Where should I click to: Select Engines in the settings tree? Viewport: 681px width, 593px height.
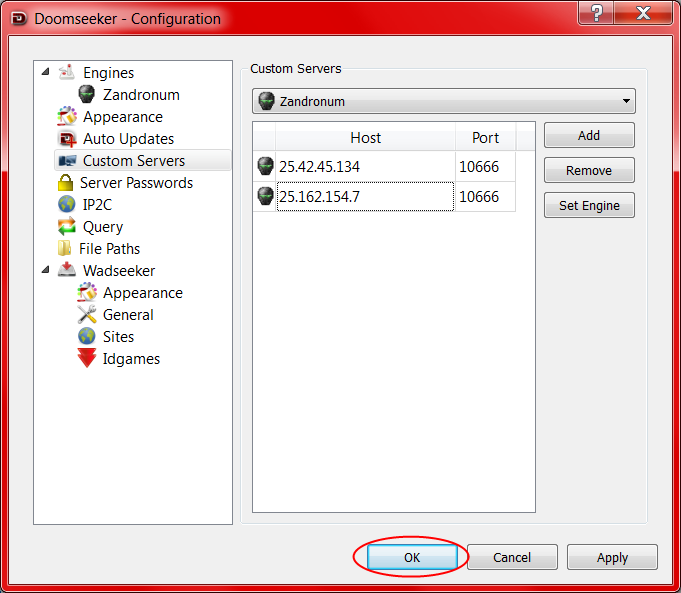[x=109, y=73]
